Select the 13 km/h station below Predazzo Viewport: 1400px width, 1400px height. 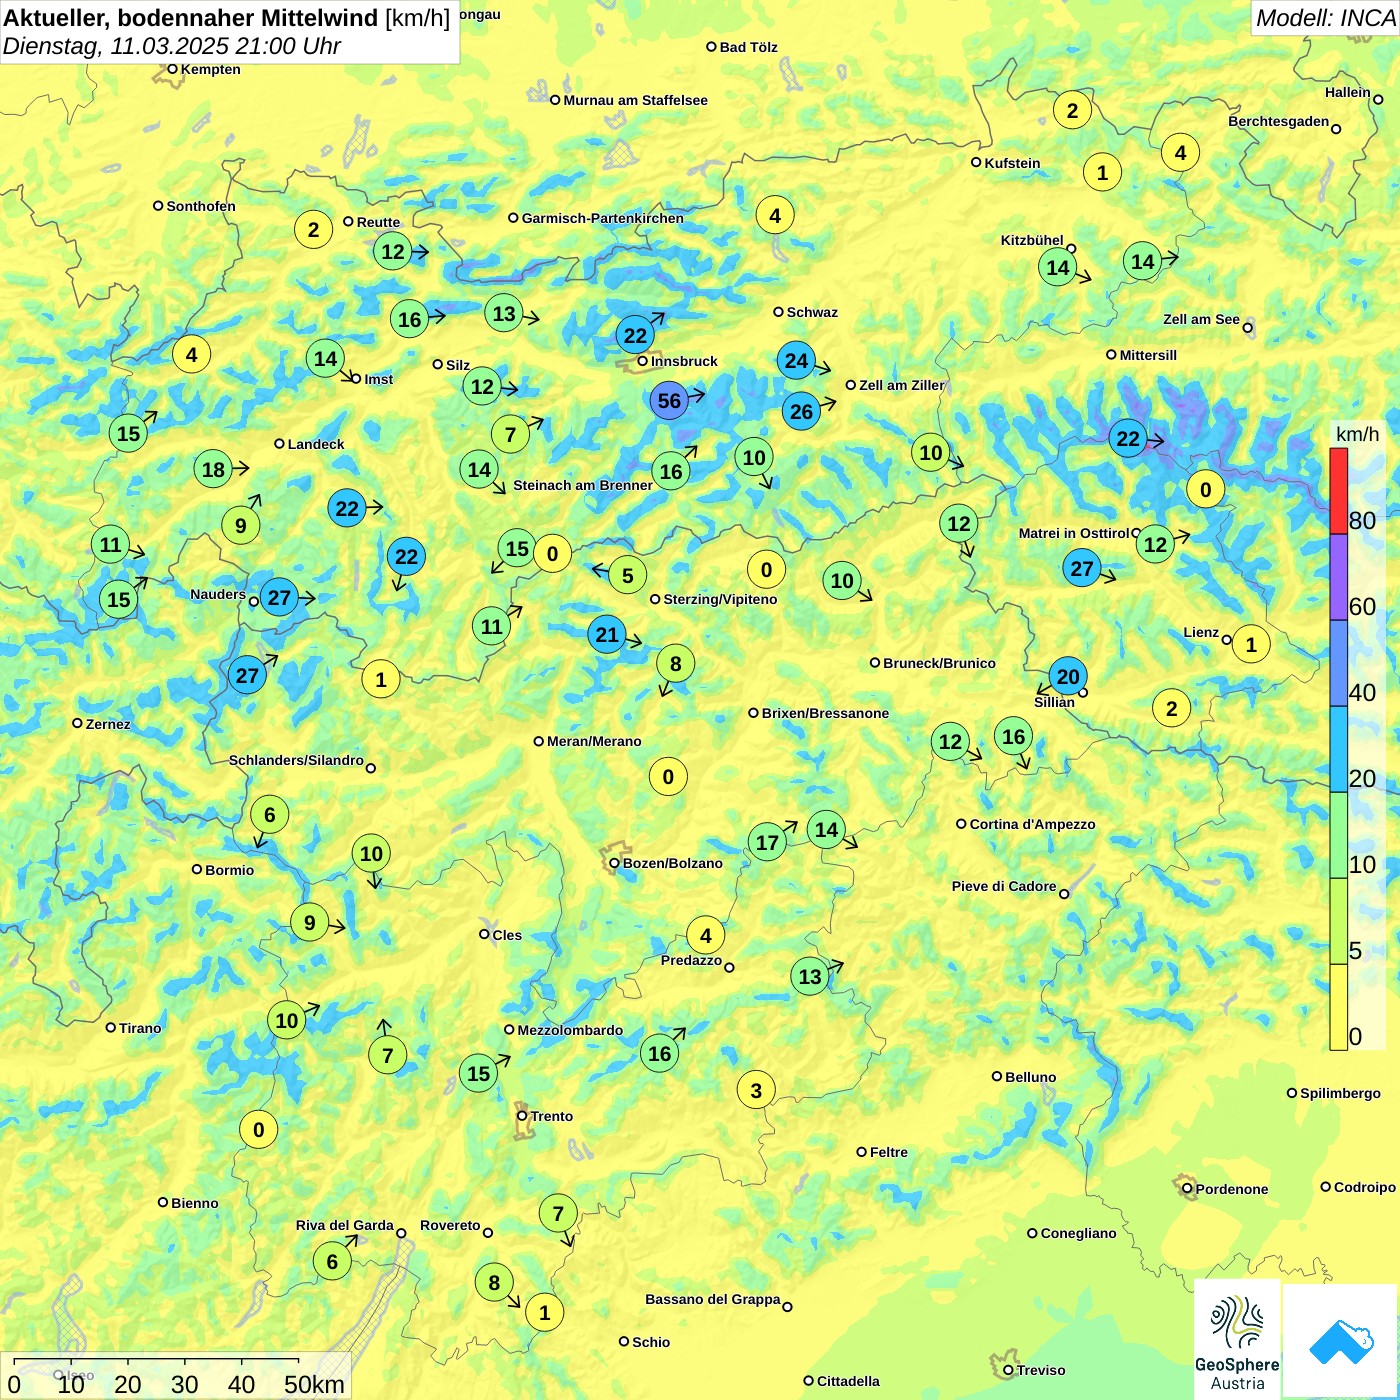[x=810, y=976]
